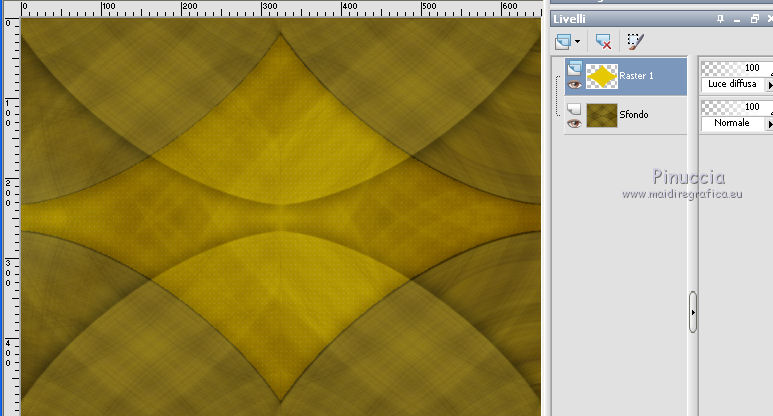The height and width of the screenshot is (416, 773).
Task: Click the Raster 1 layer thumbnail
Action: [x=602, y=76]
